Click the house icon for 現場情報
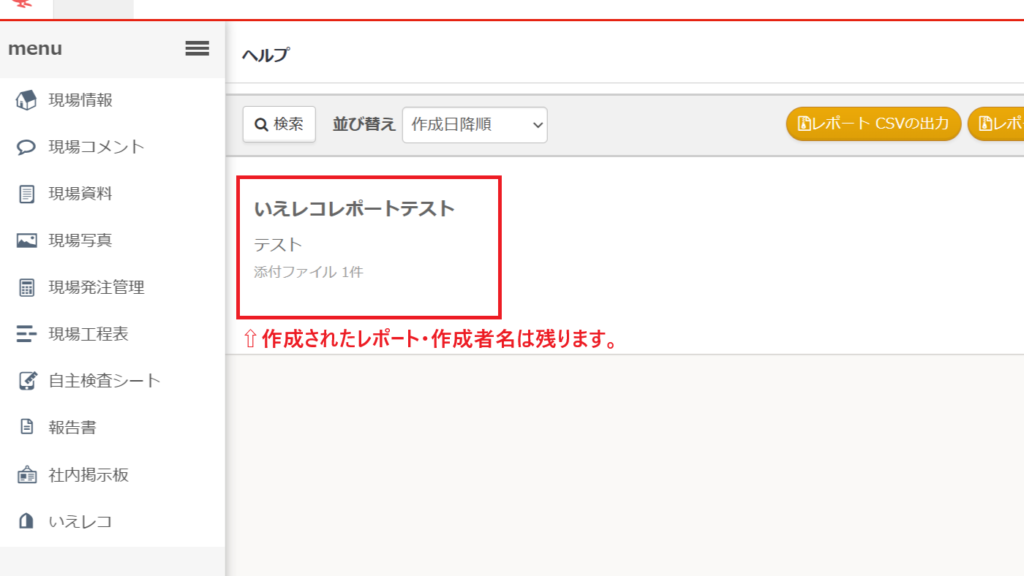This screenshot has height=576, width=1024. [x=27, y=100]
